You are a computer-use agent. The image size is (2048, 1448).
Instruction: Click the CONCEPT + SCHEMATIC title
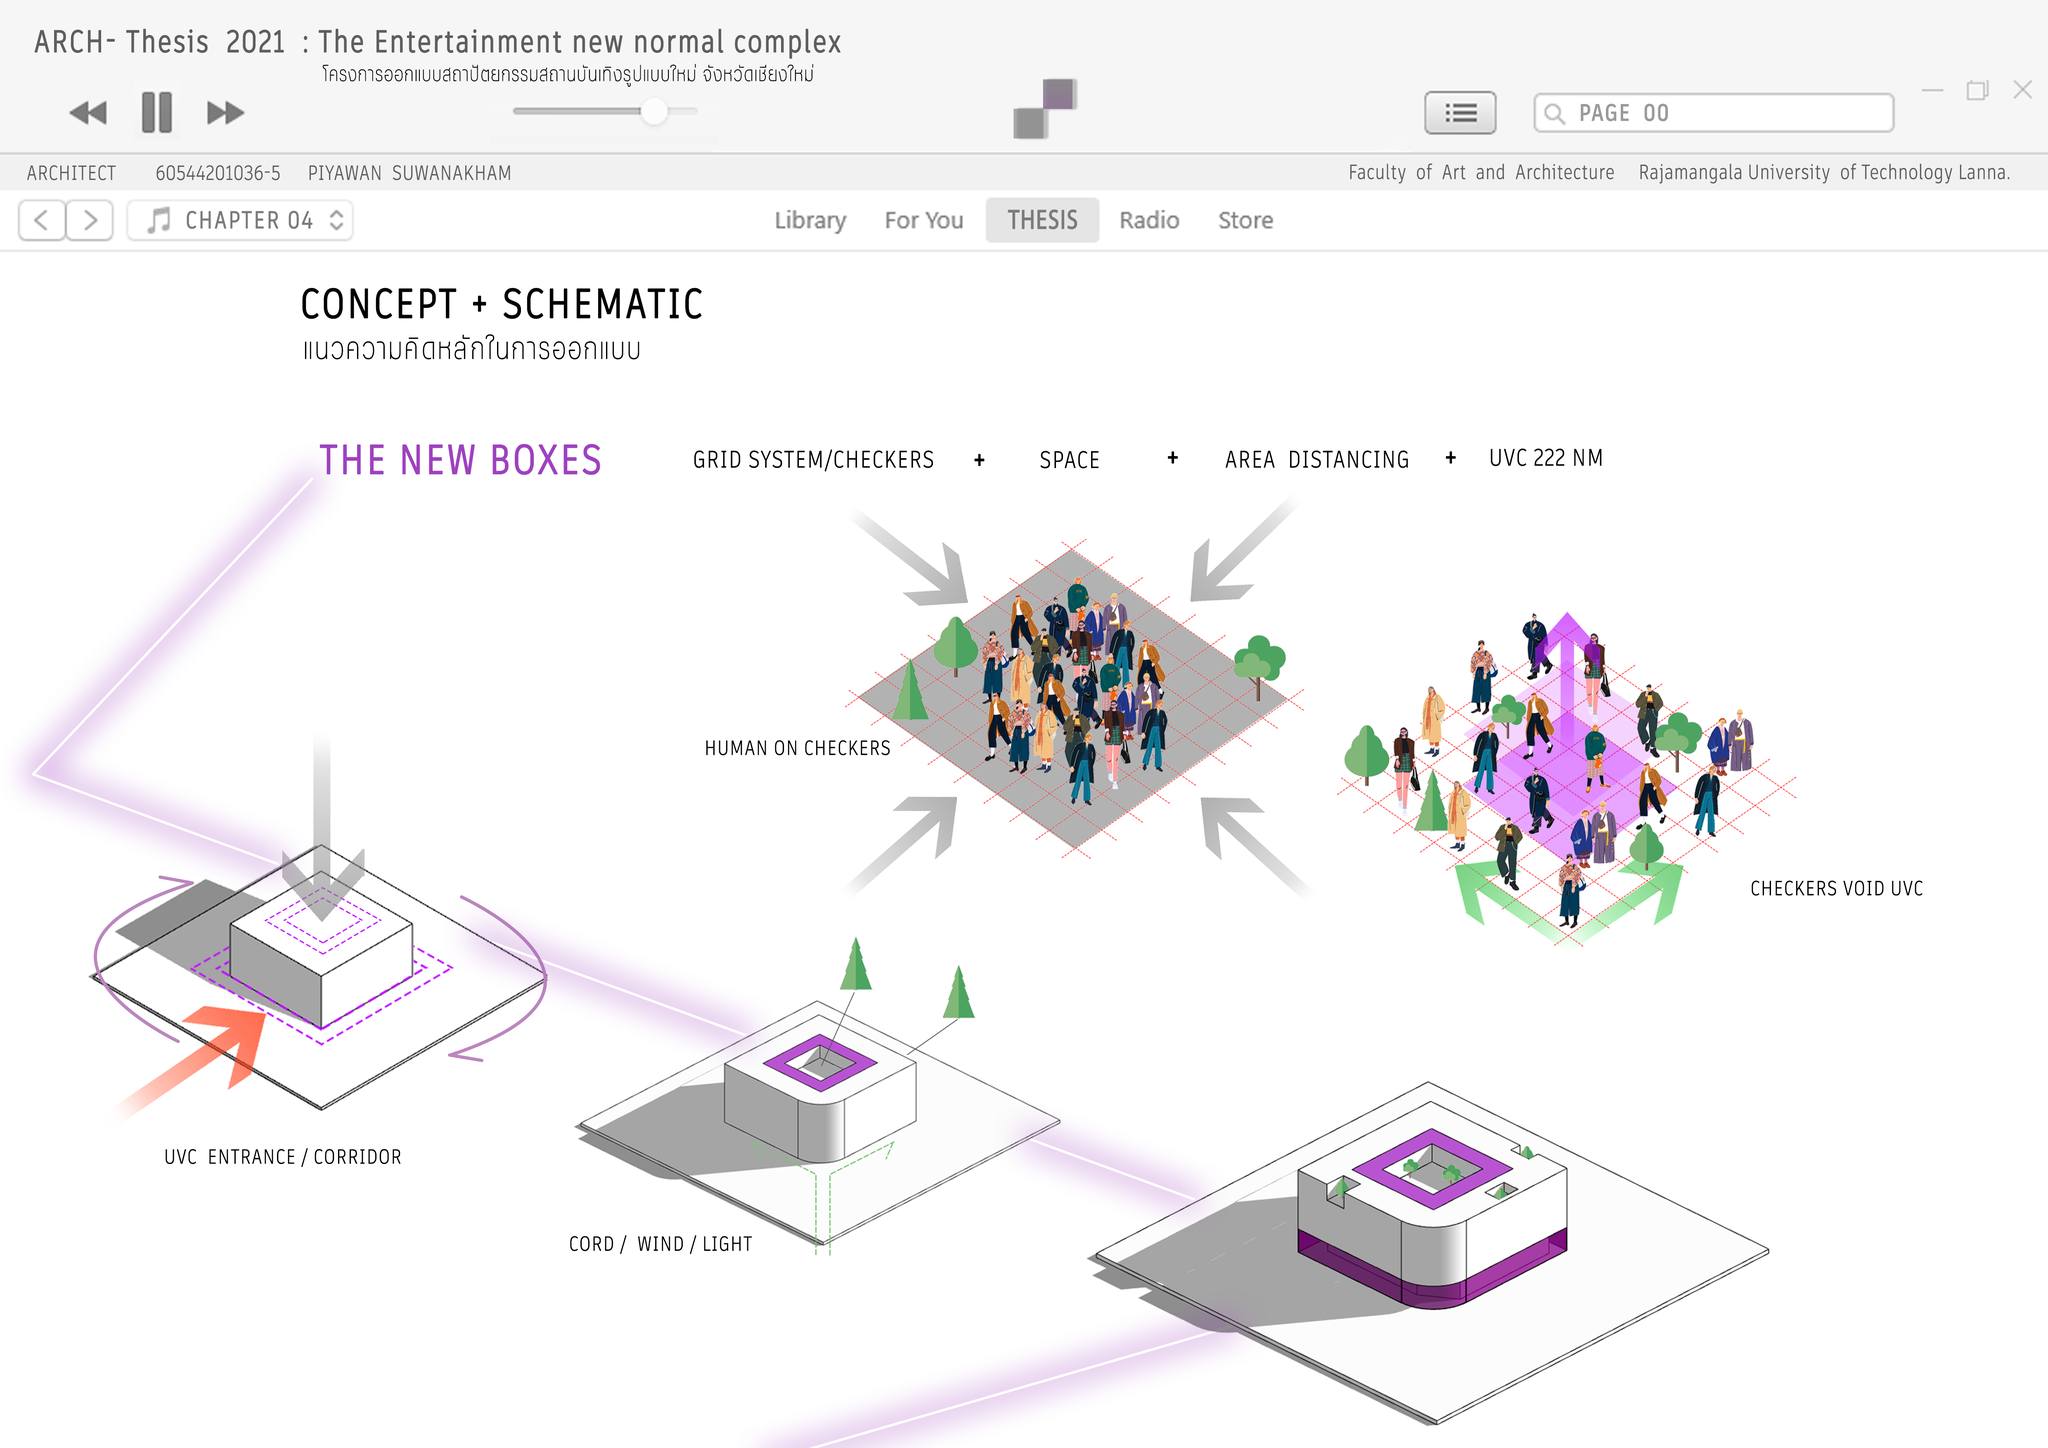[502, 304]
